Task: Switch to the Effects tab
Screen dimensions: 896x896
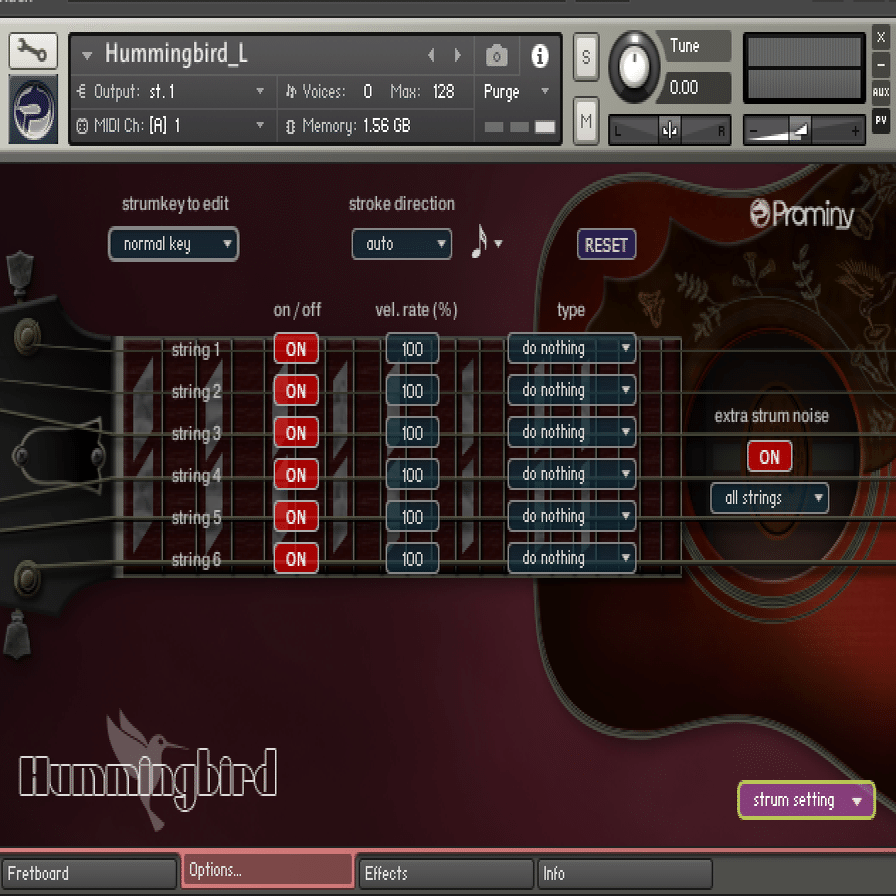Action: point(446,874)
